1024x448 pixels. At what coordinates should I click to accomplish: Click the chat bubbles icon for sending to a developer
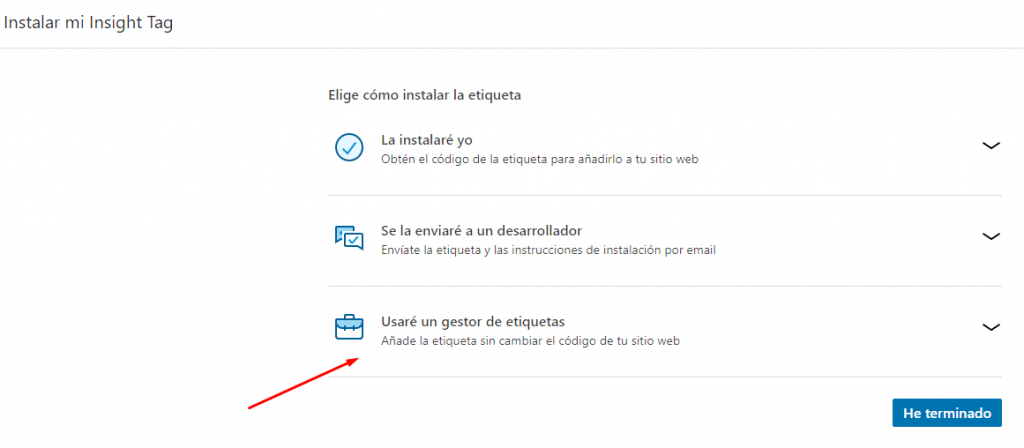pyautogui.click(x=349, y=238)
